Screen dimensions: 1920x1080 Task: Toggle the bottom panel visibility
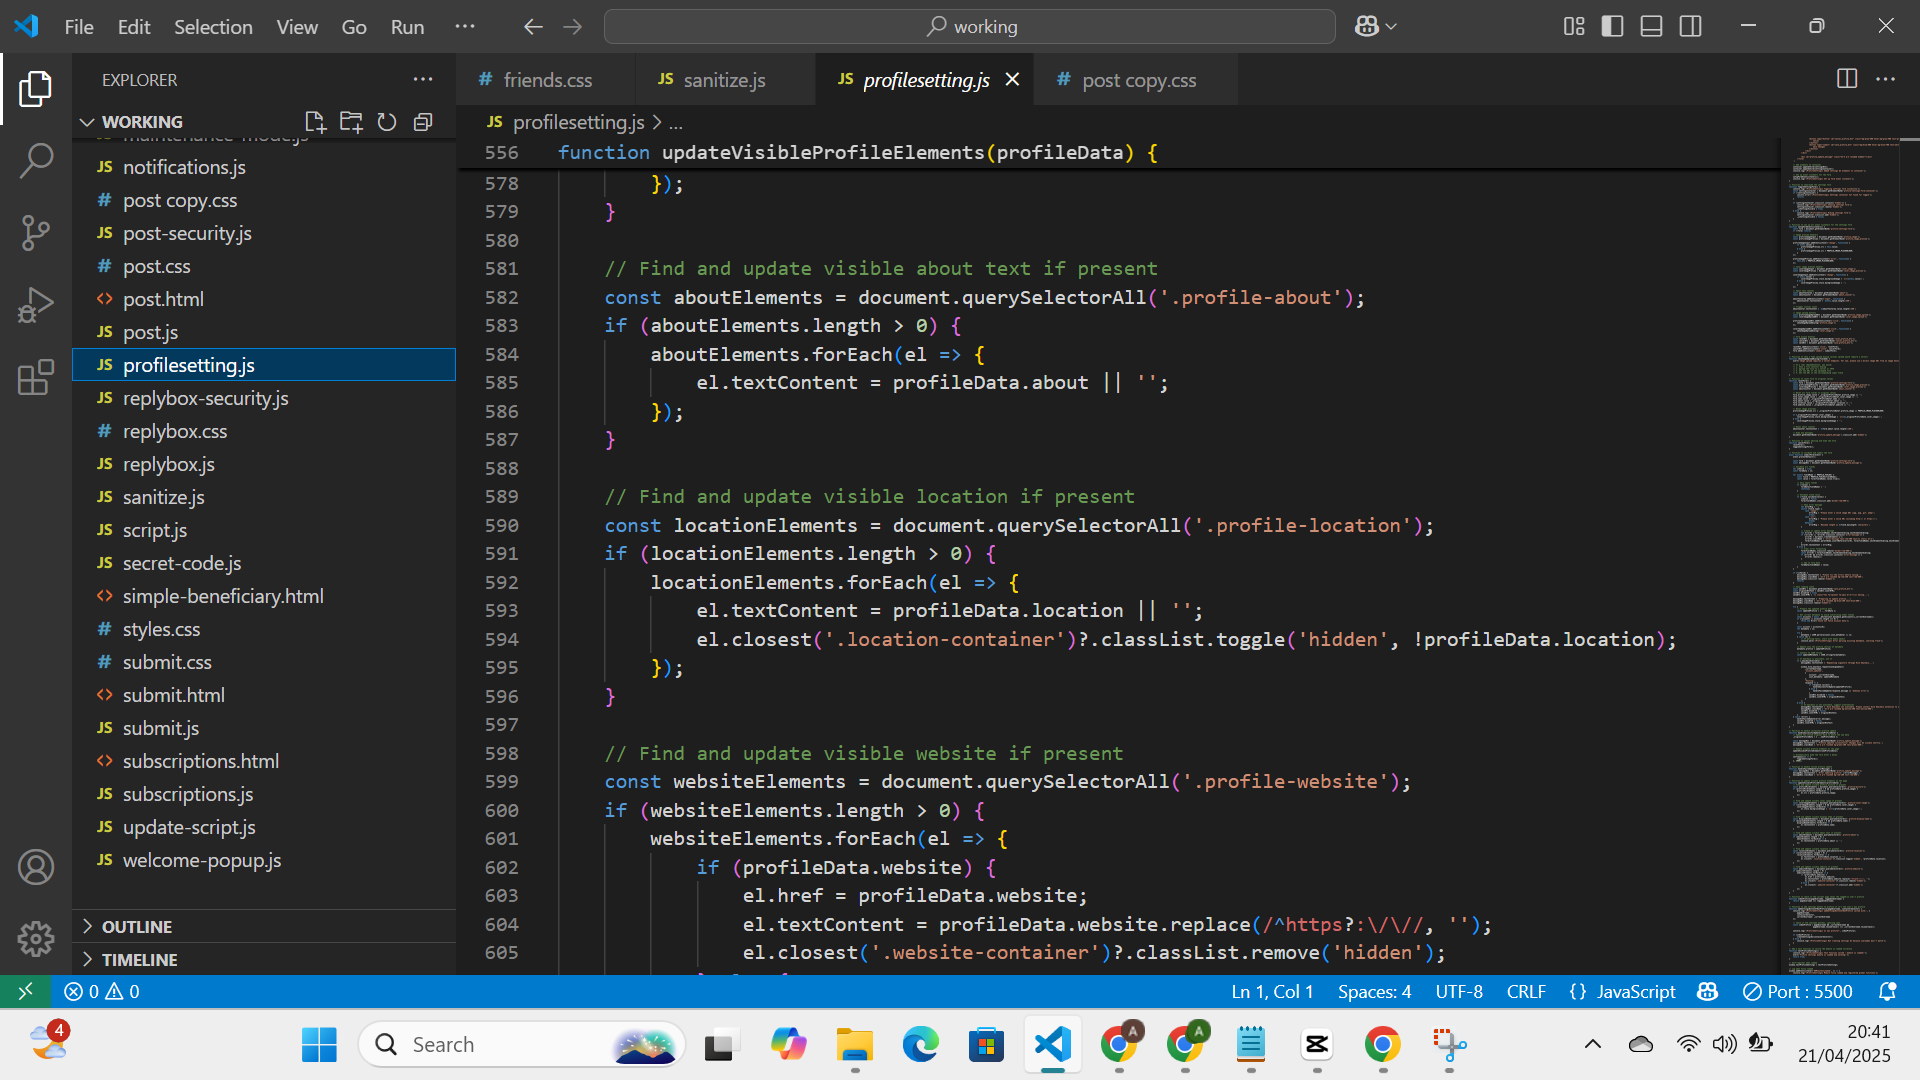pos(1651,27)
